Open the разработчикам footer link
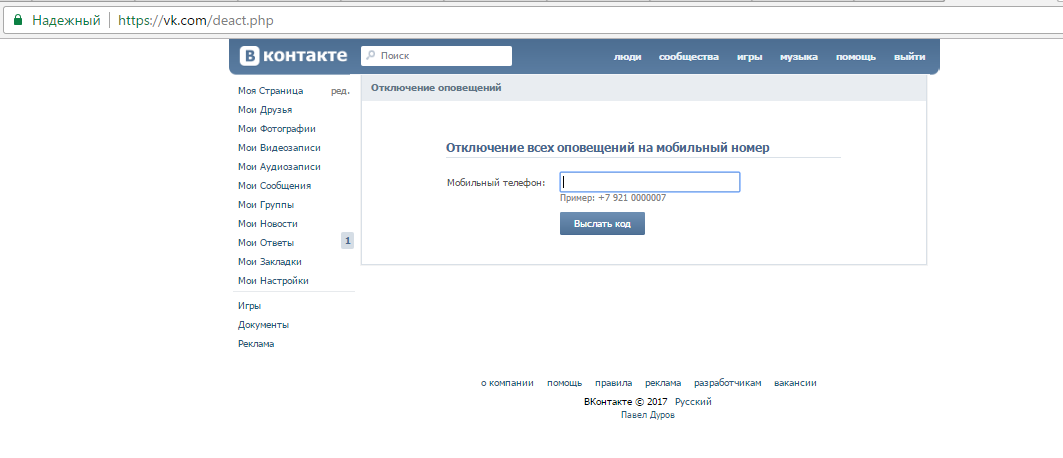This screenshot has width=1063, height=458. [x=728, y=383]
